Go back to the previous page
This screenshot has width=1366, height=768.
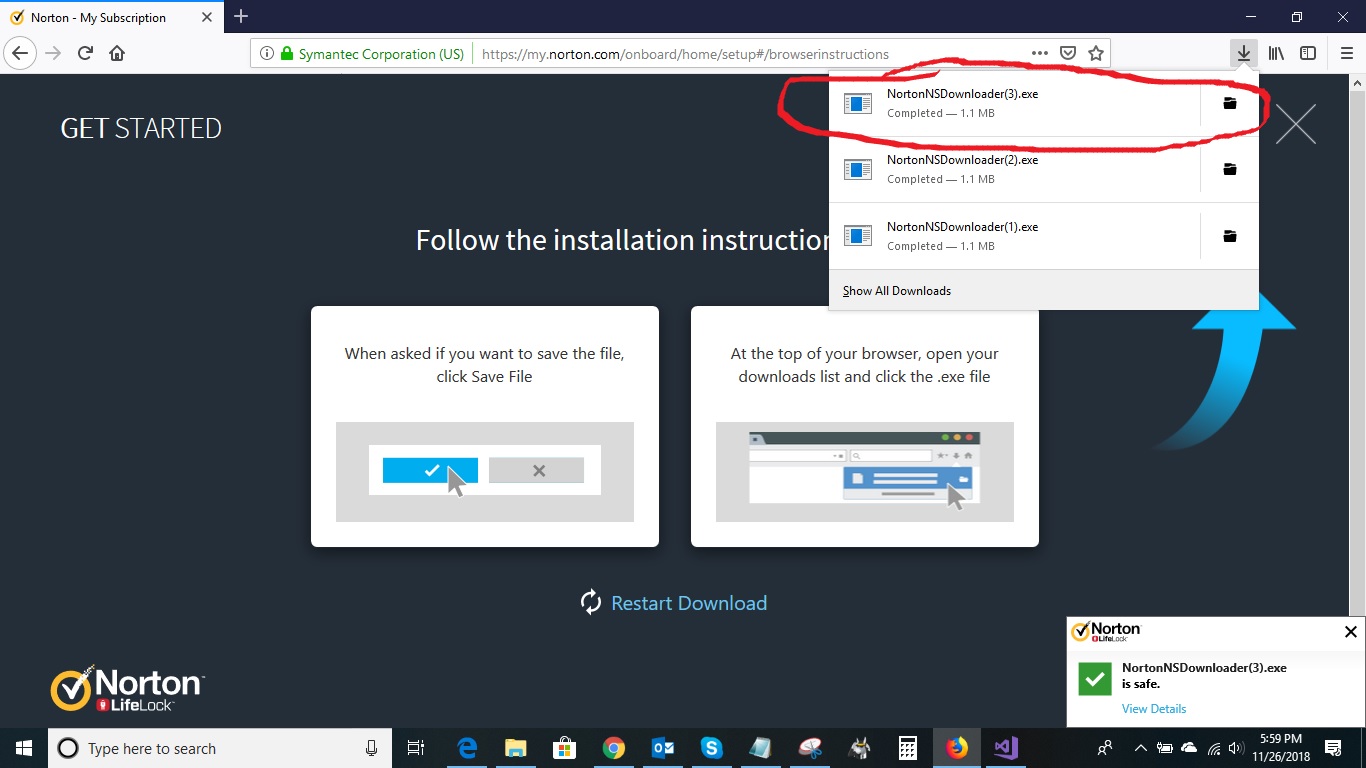tap(20, 53)
